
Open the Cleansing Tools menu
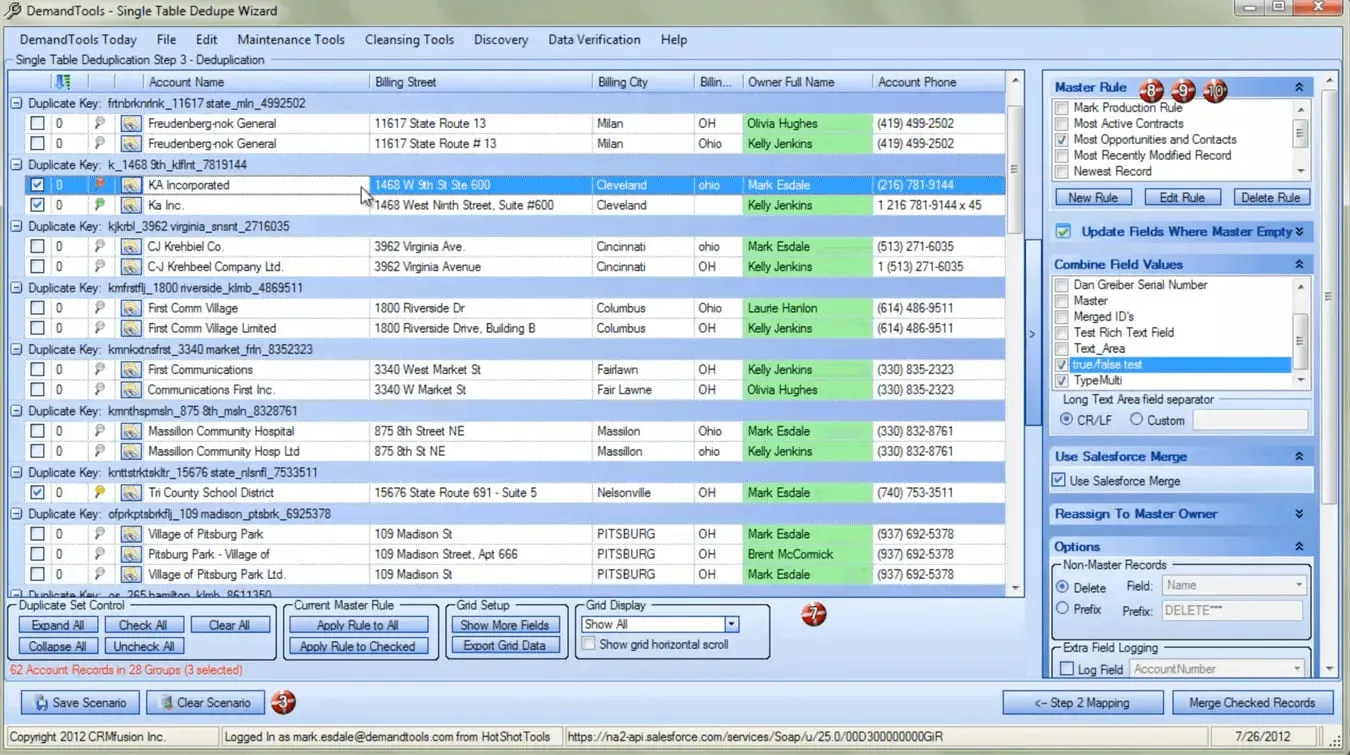[x=409, y=40]
